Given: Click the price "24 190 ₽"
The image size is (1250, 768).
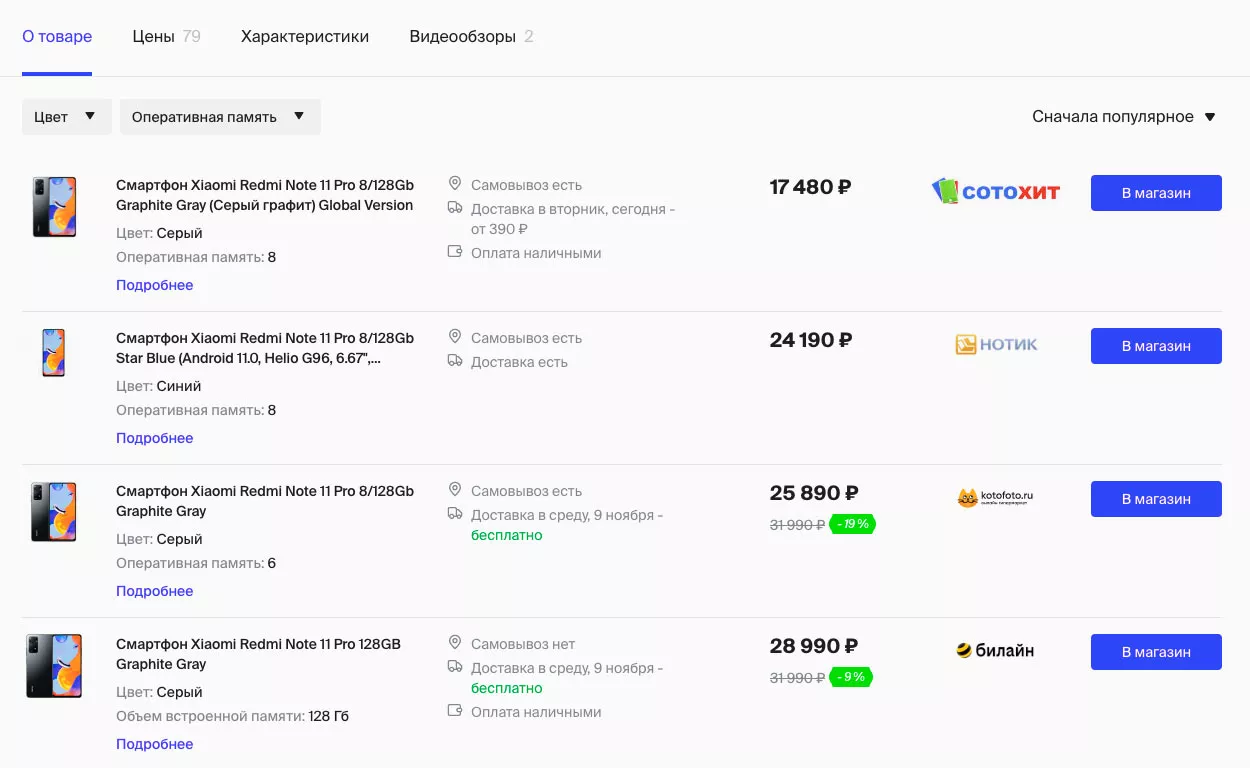Looking at the screenshot, I should 811,340.
